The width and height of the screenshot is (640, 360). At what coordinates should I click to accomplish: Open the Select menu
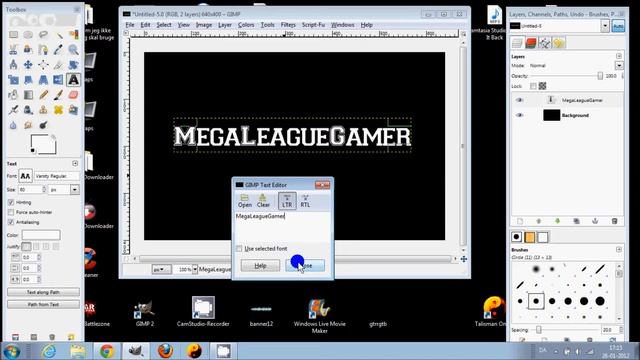(x=164, y=25)
